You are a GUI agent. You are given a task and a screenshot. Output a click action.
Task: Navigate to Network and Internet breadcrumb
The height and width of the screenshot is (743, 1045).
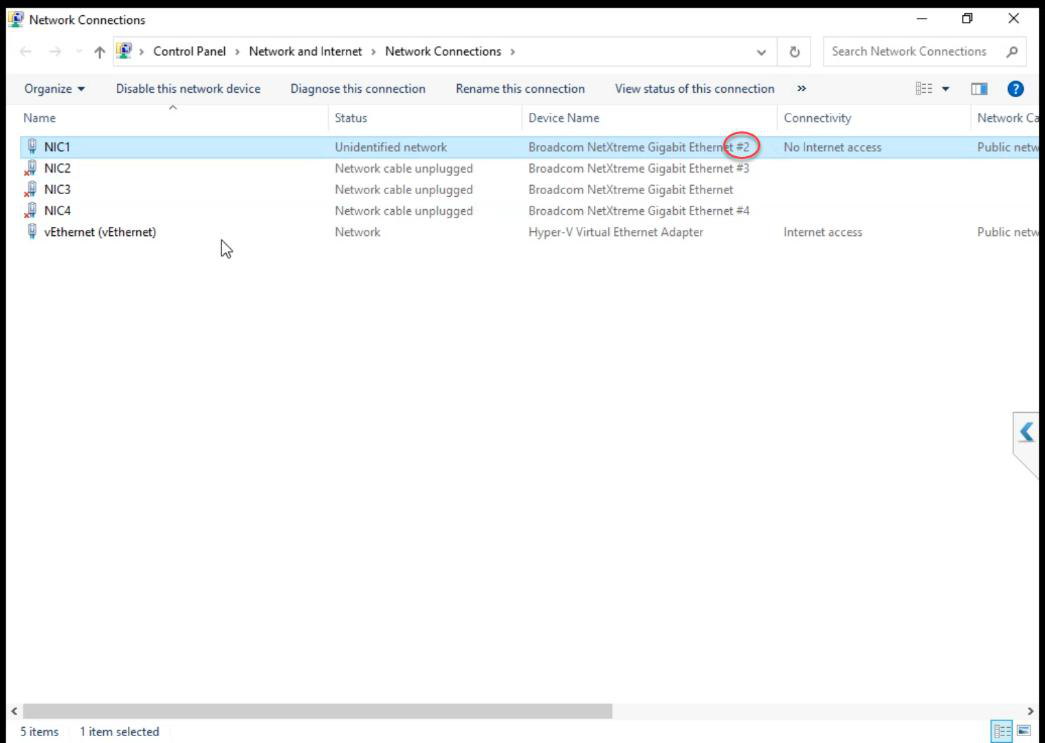(305, 51)
